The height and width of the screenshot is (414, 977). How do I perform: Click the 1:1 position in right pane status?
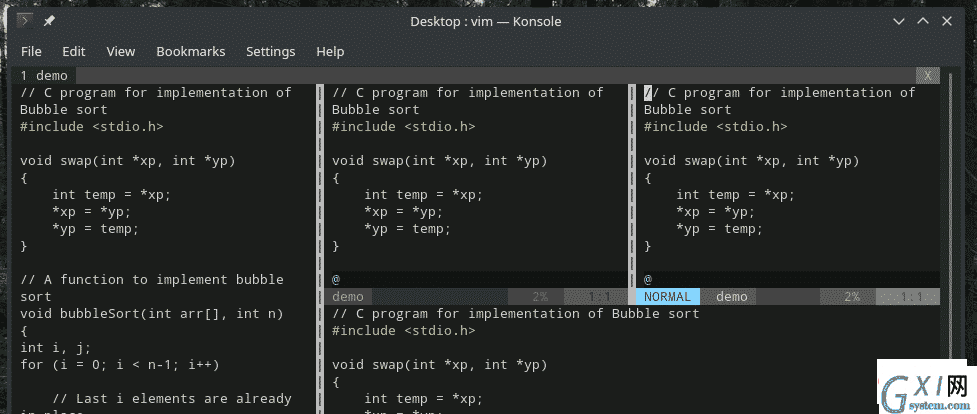pos(910,297)
